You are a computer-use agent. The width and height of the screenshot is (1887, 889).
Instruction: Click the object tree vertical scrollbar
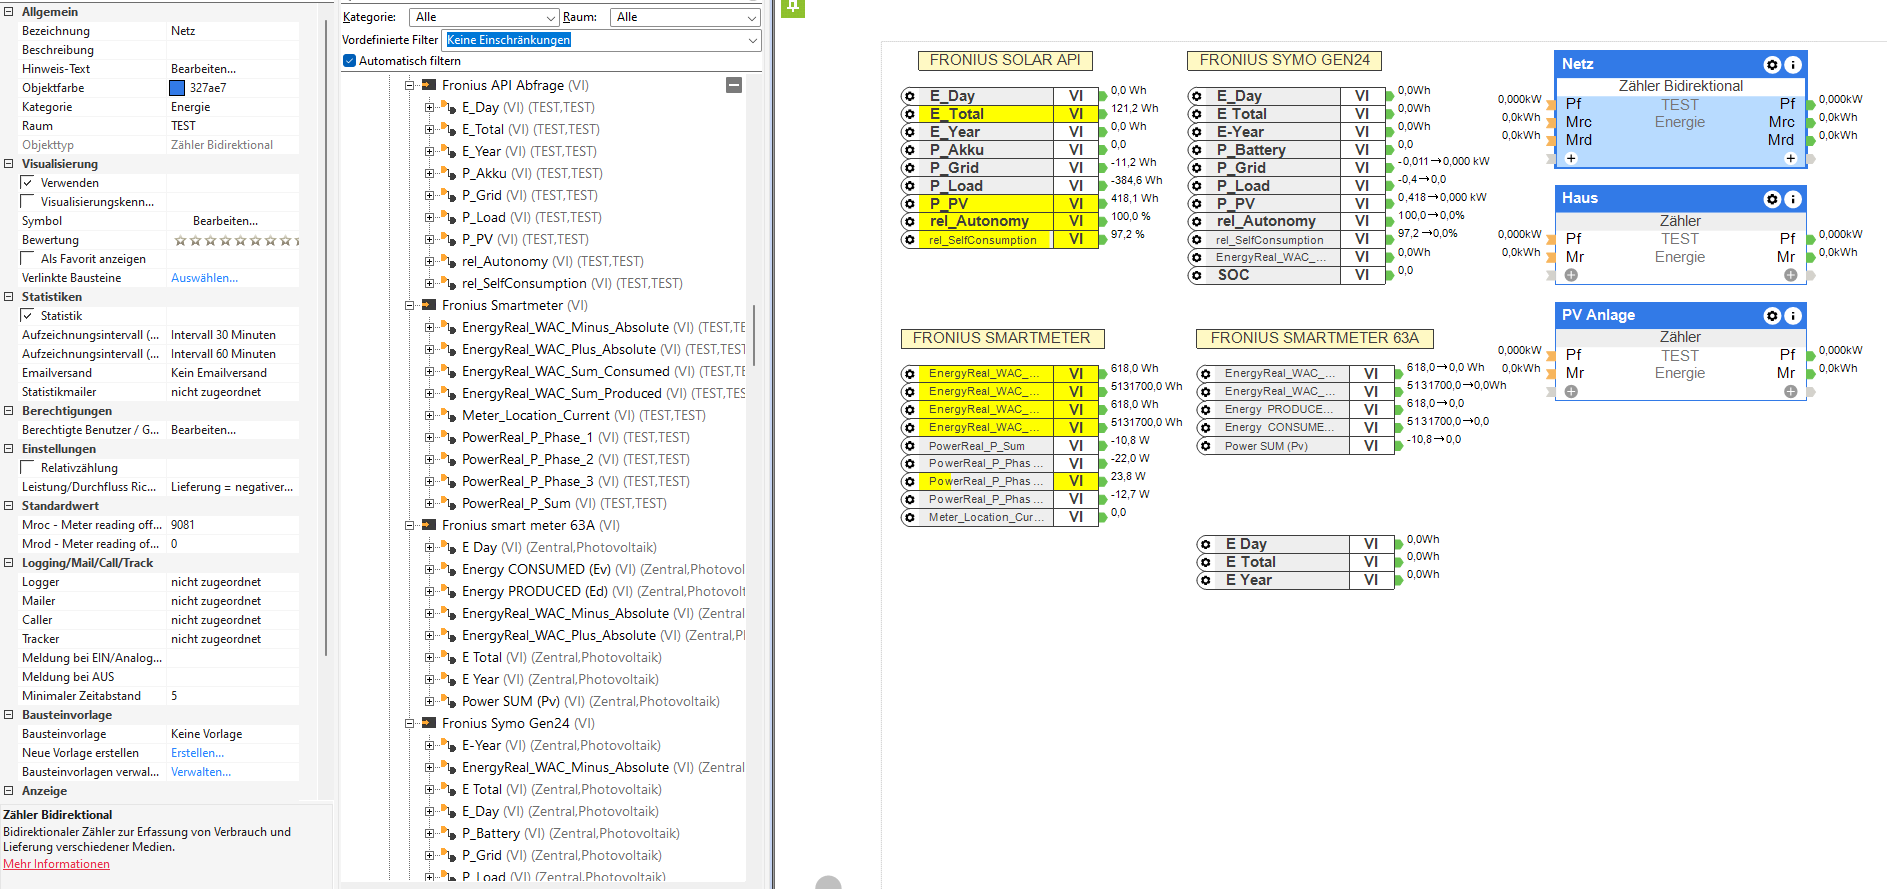[x=754, y=335]
